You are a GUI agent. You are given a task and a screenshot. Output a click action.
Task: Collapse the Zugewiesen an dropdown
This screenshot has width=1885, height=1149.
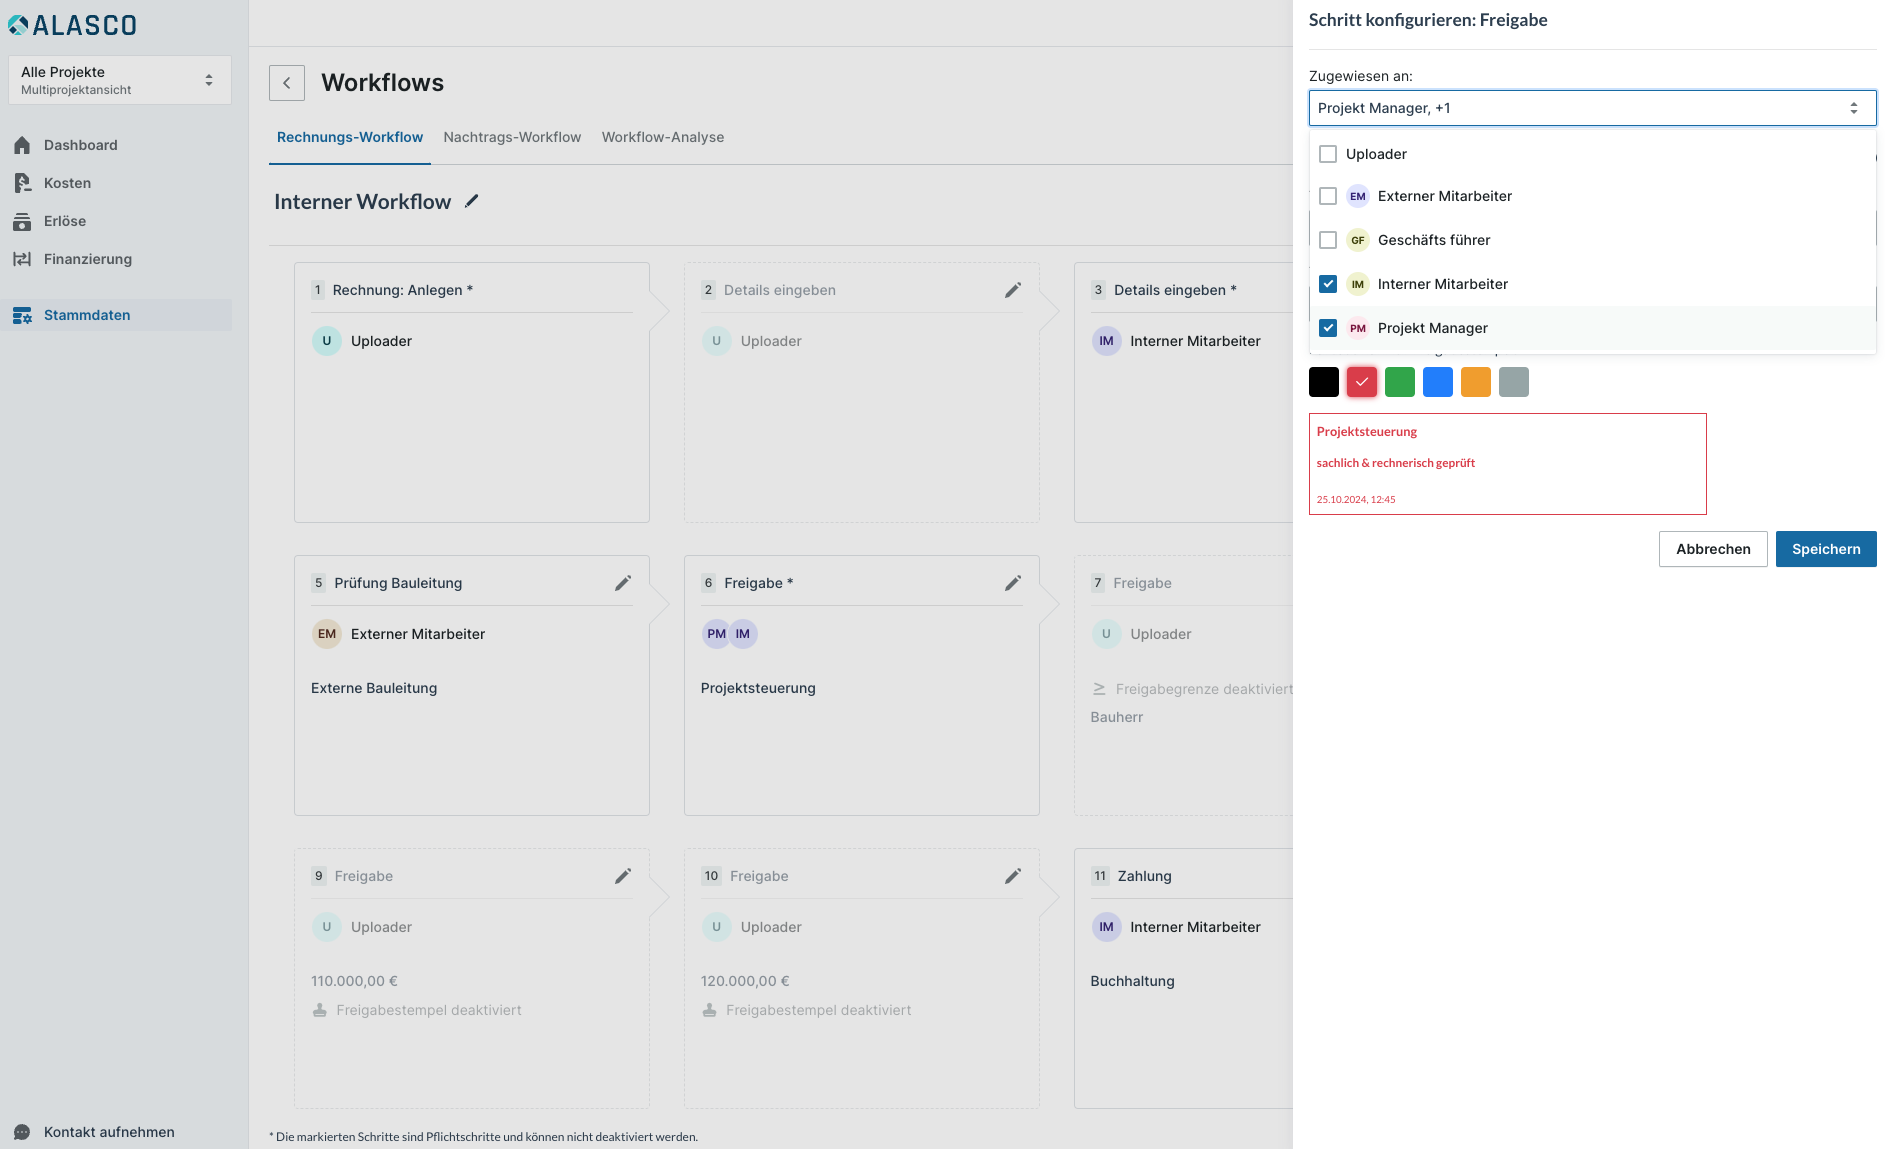click(x=1853, y=108)
